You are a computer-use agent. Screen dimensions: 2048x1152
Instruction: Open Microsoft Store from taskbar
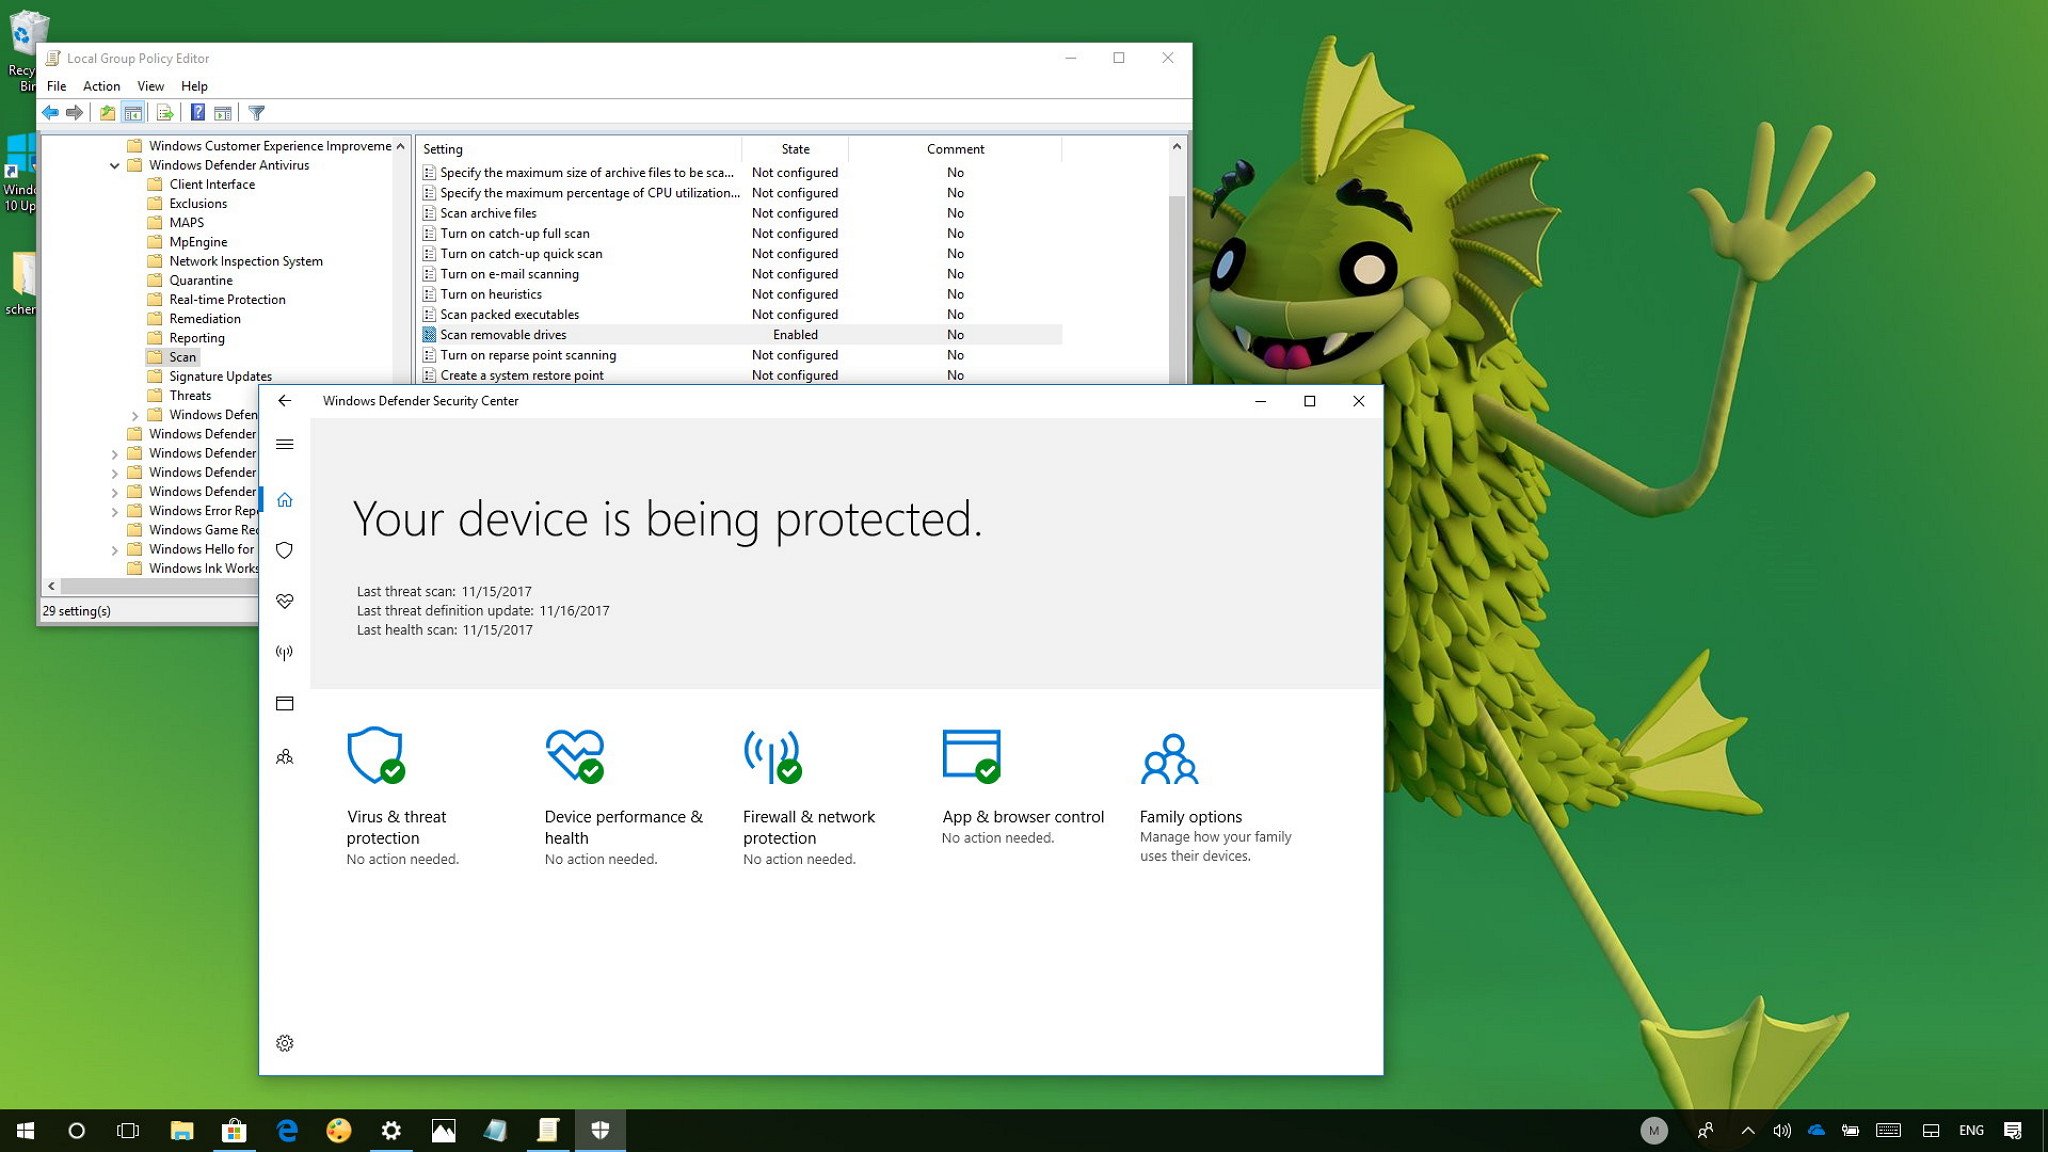234,1131
